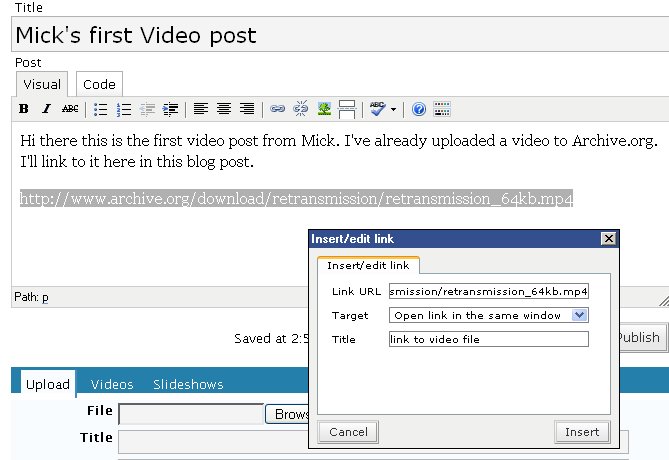Click the unlink icon in toolbar
669x460 pixels.
(301, 109)
